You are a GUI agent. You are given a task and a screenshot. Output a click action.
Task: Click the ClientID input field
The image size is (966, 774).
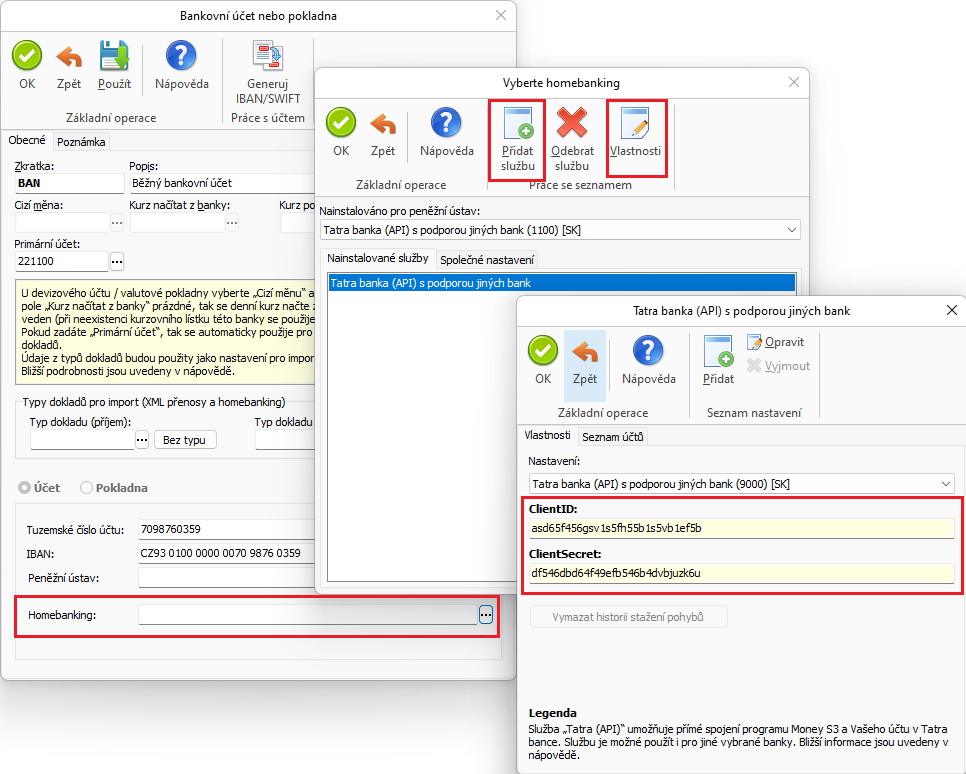click(742, 528)
